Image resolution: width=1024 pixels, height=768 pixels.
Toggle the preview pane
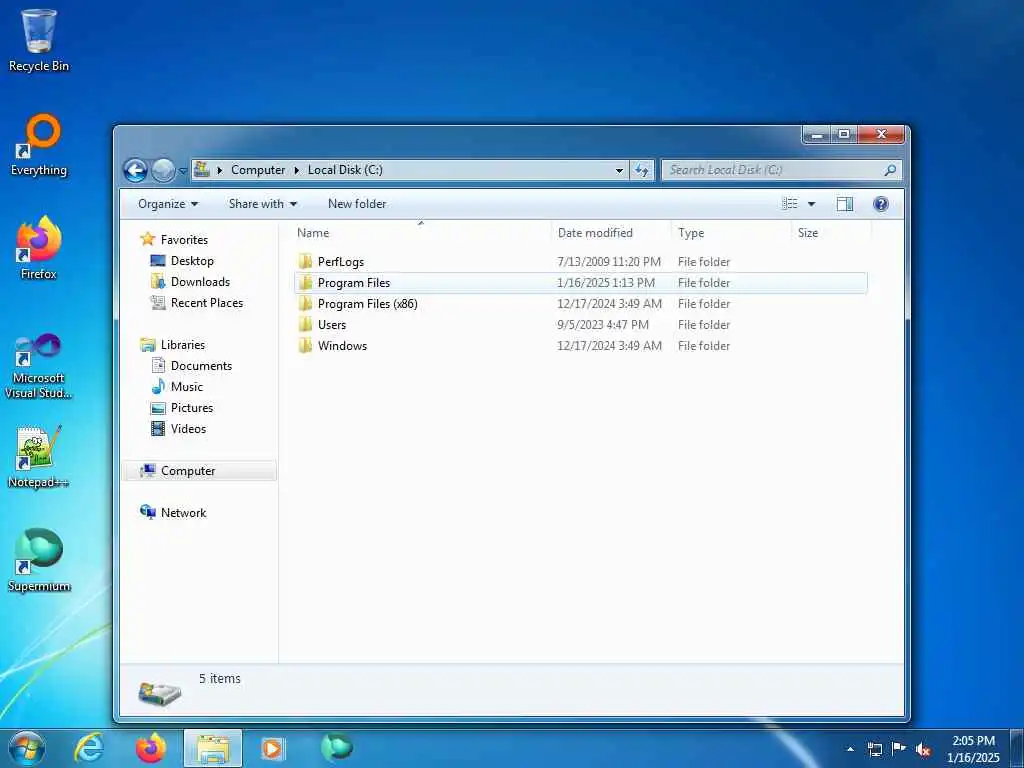point(844,204)
